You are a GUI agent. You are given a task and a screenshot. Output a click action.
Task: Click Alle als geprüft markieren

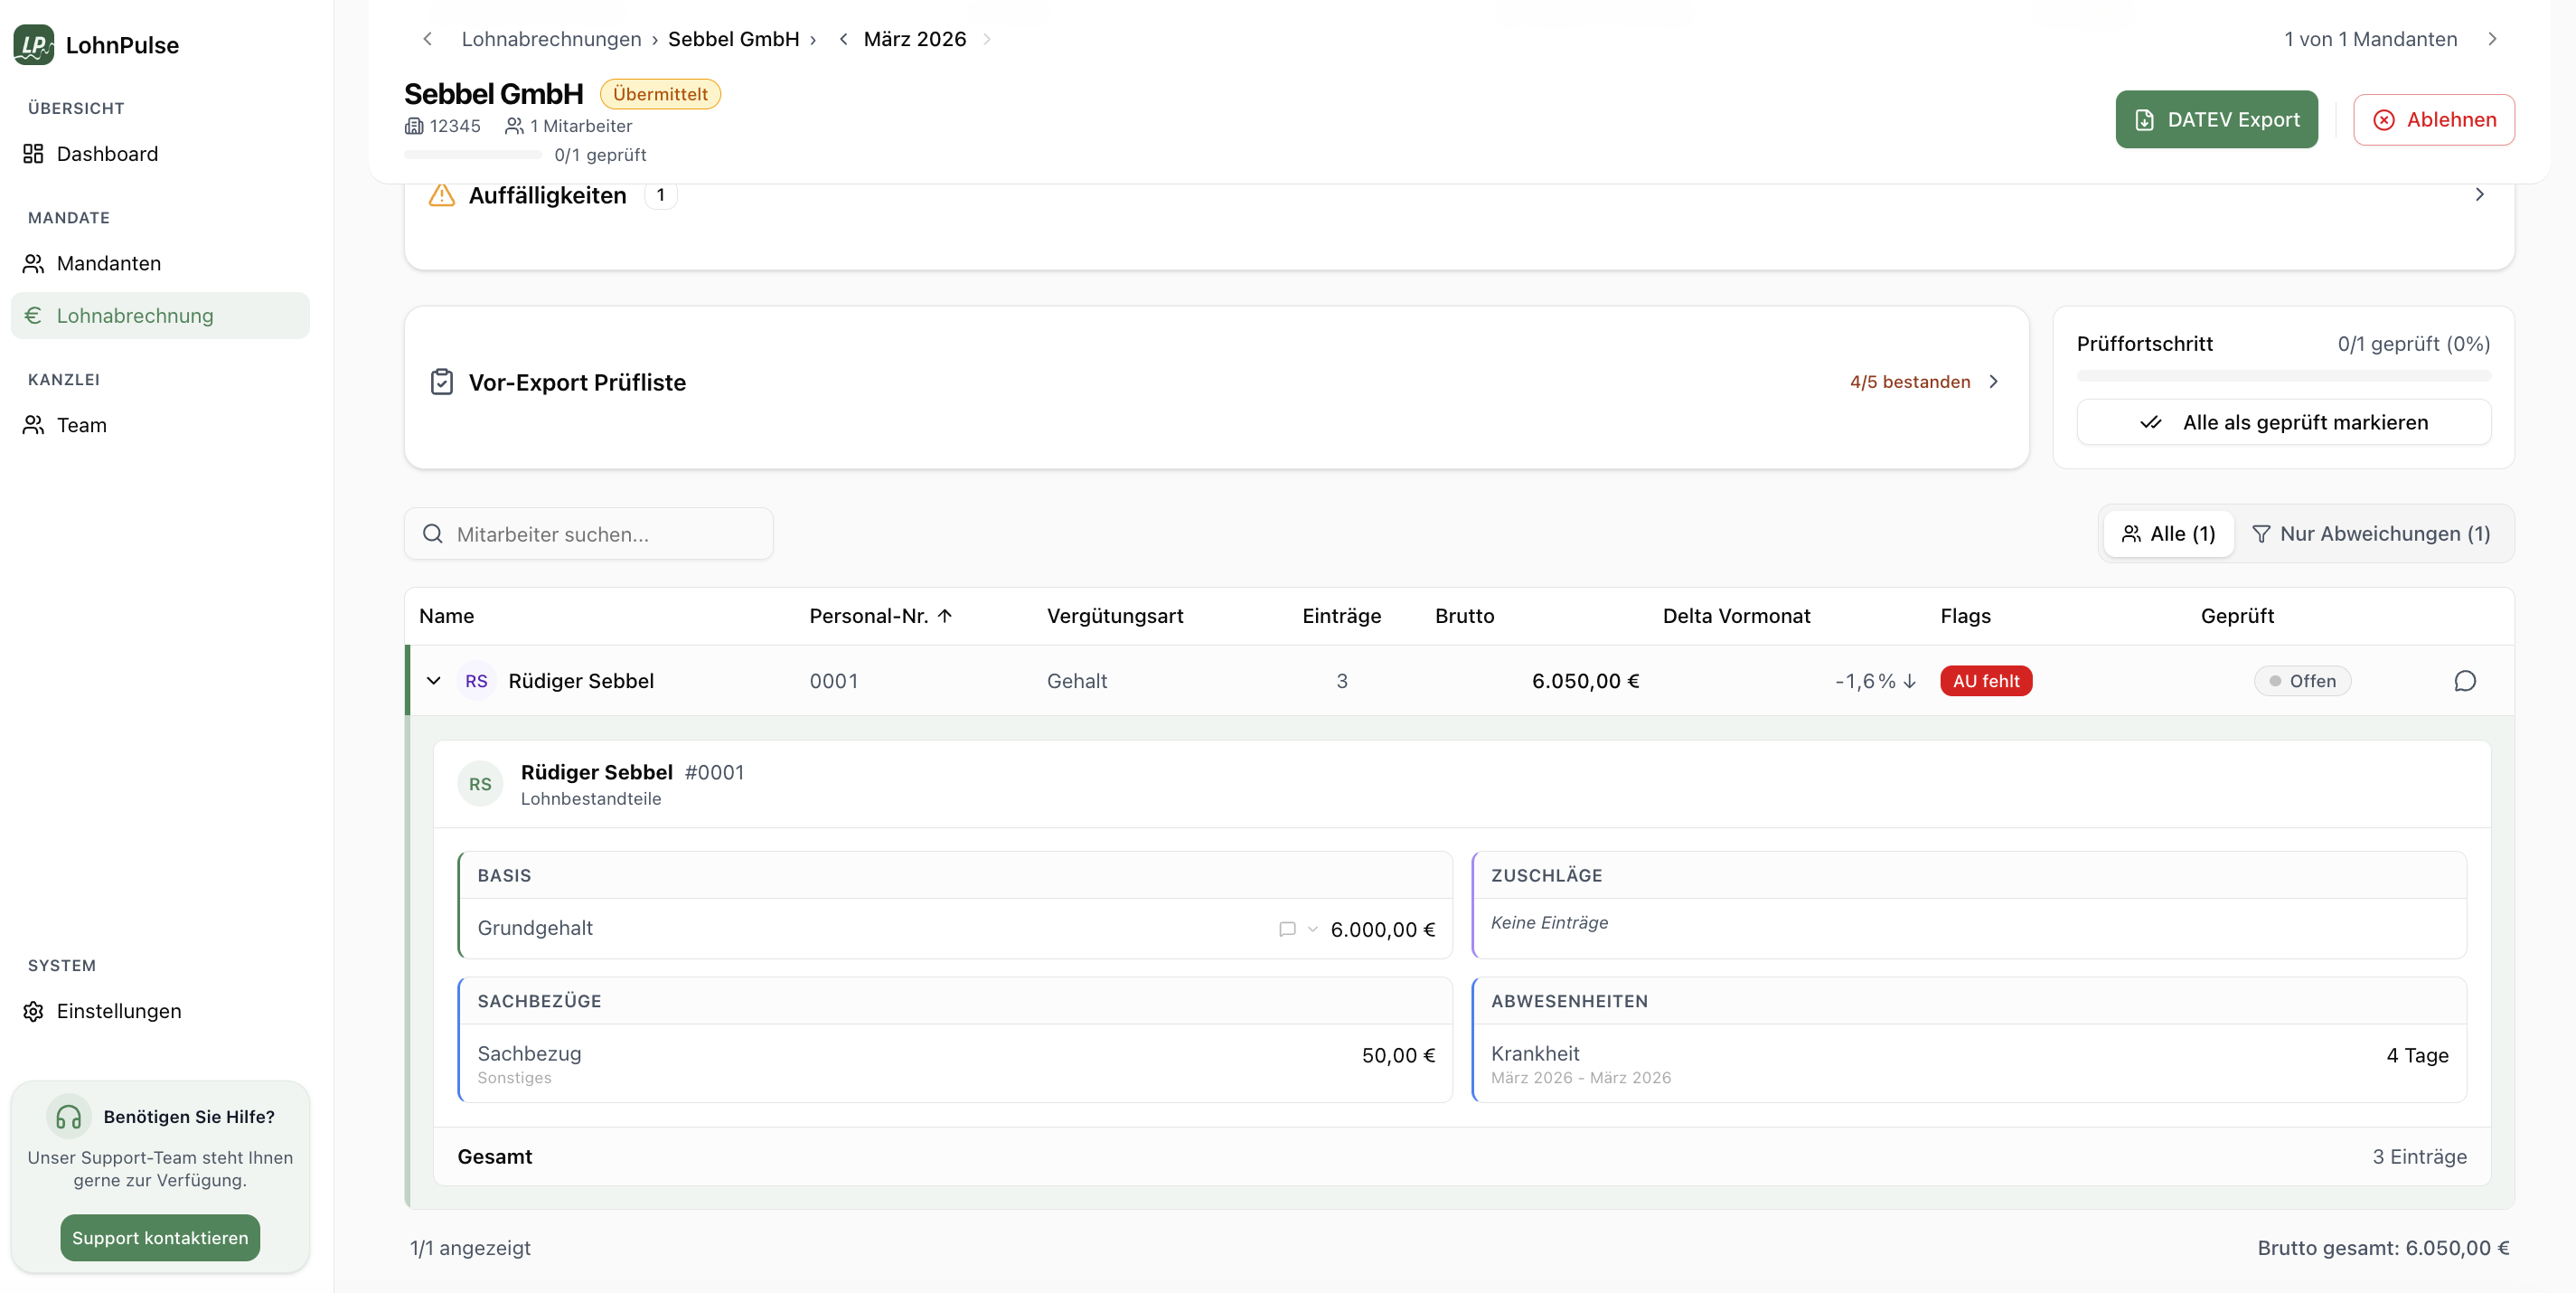pyautogui.click(x=2283, y=422)
